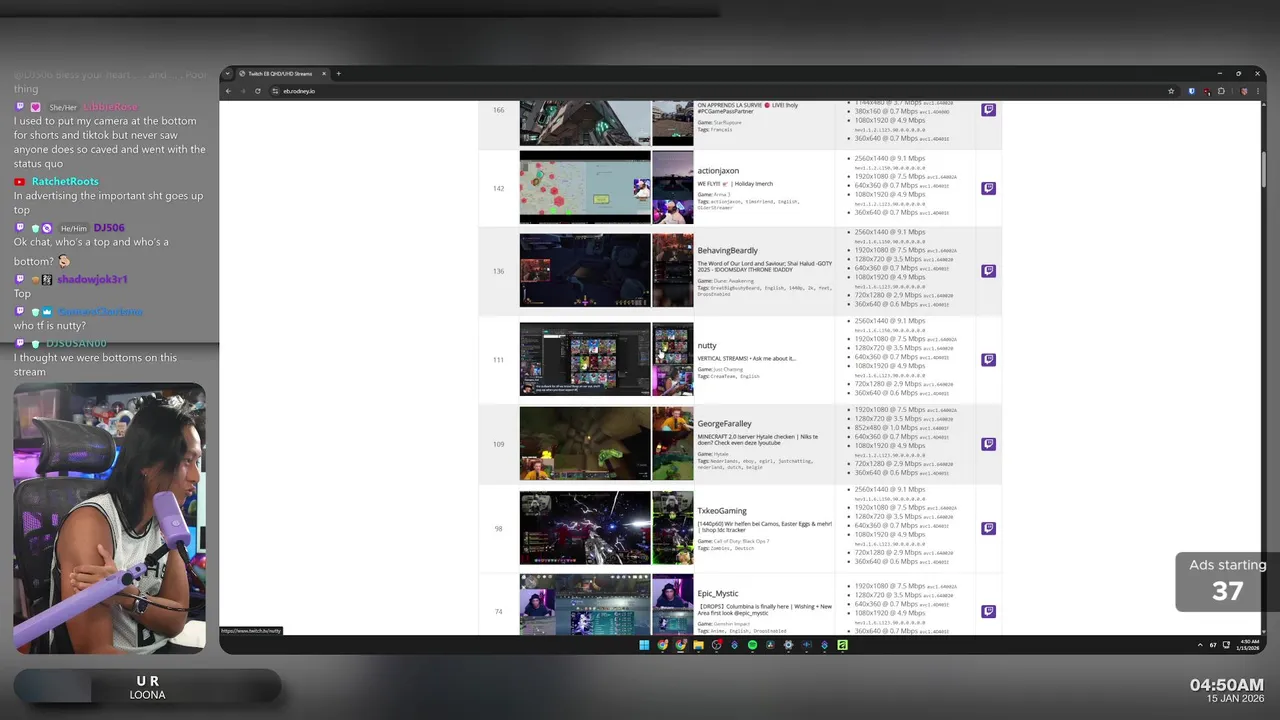Open Twitch link icon for nutty row

click(988, 360)
